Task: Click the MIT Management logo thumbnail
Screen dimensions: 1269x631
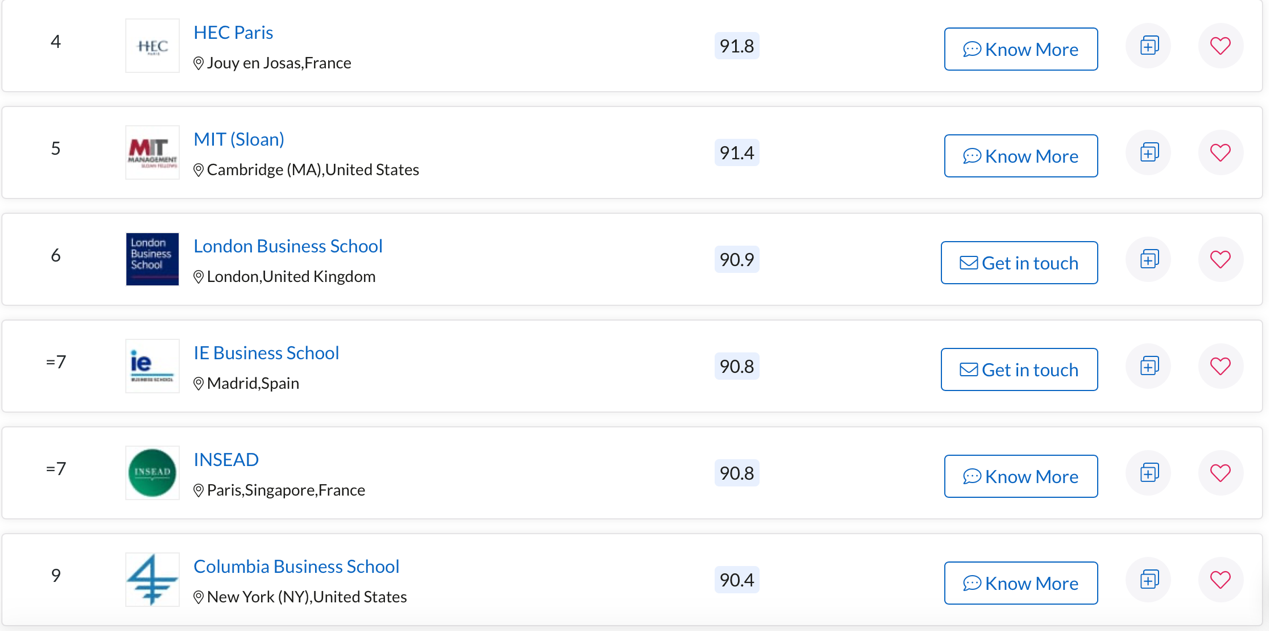Action: click(x=152, y=152)
